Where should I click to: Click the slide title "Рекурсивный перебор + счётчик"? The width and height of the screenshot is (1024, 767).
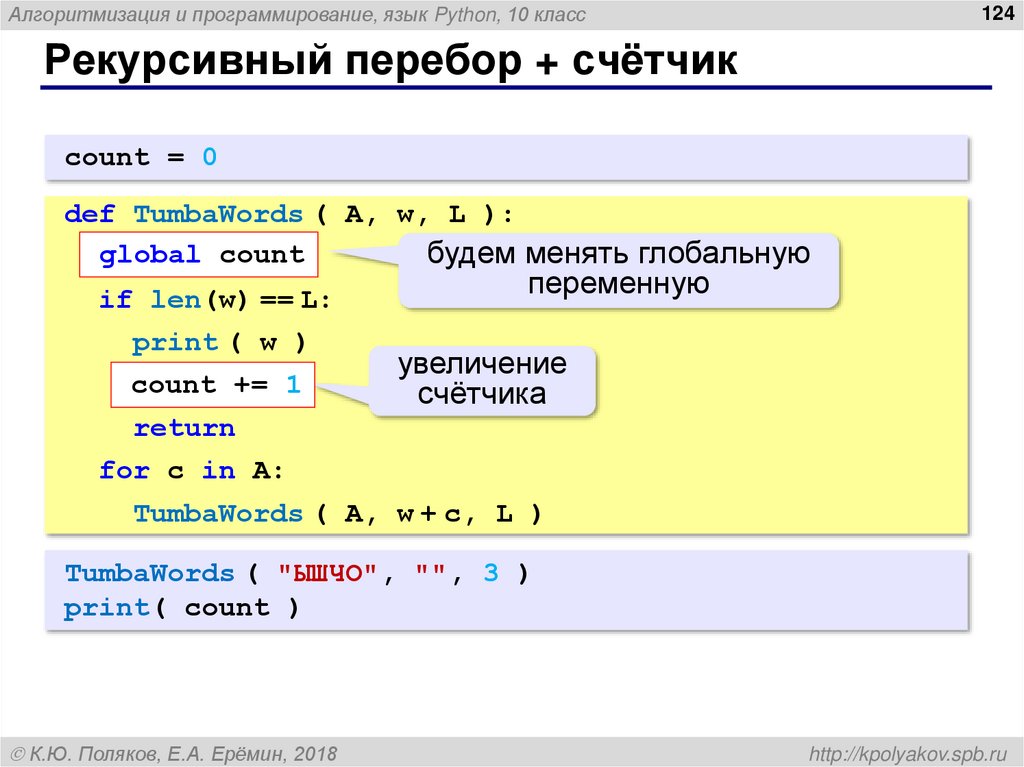391,61
